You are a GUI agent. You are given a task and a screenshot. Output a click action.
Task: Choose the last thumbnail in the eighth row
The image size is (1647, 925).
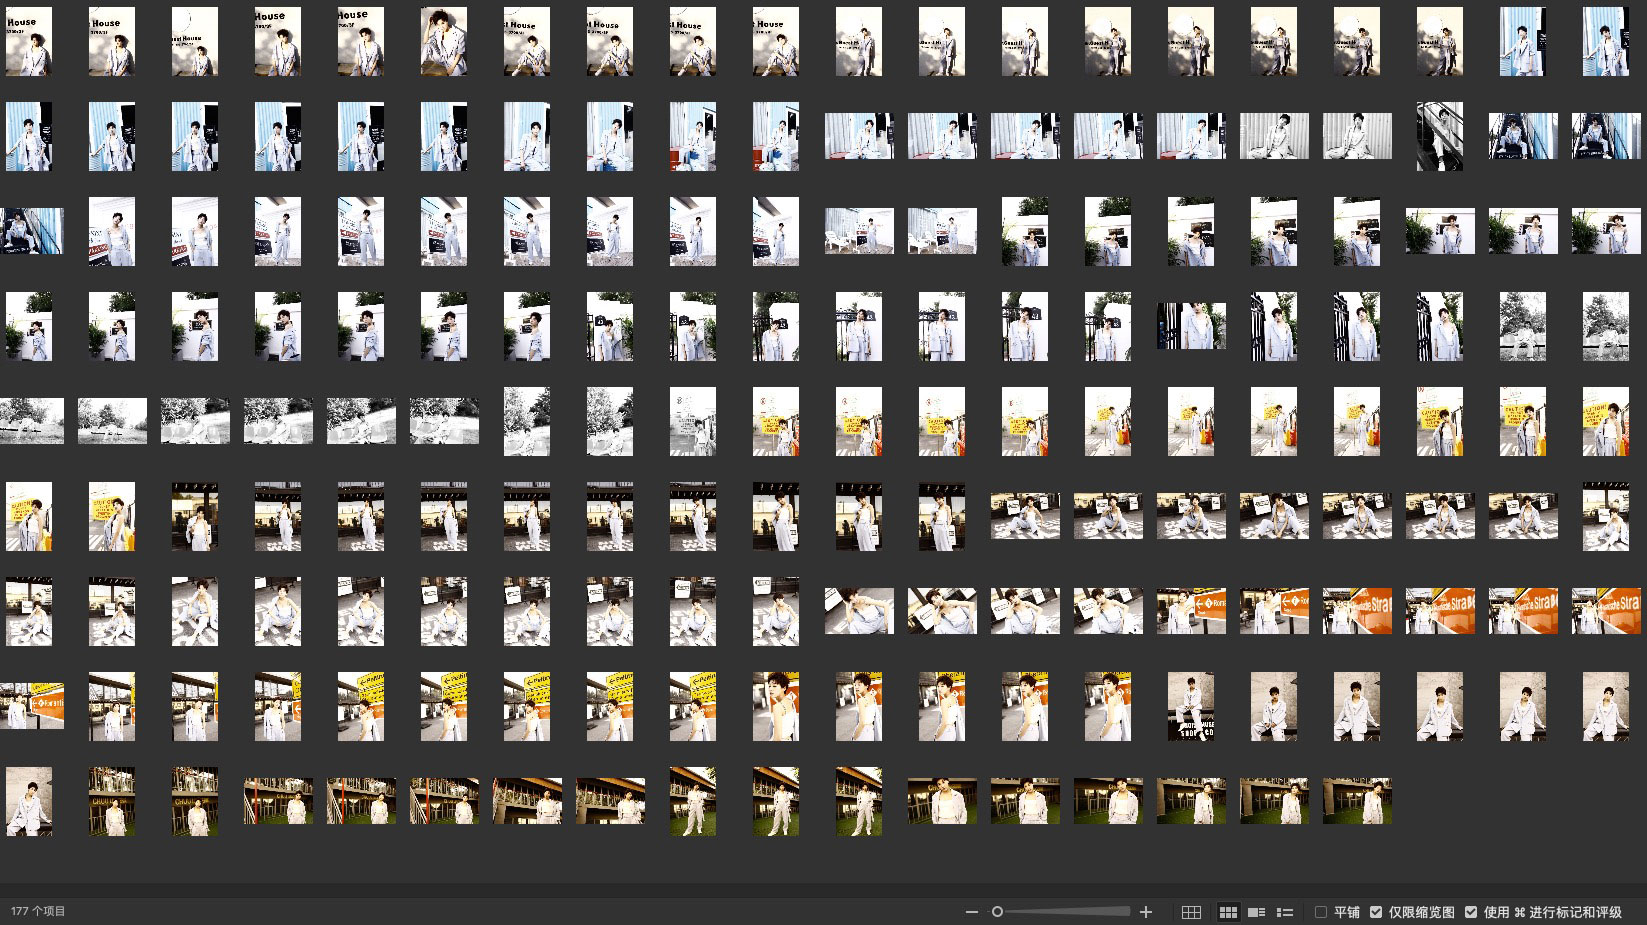pos(1605,706)
